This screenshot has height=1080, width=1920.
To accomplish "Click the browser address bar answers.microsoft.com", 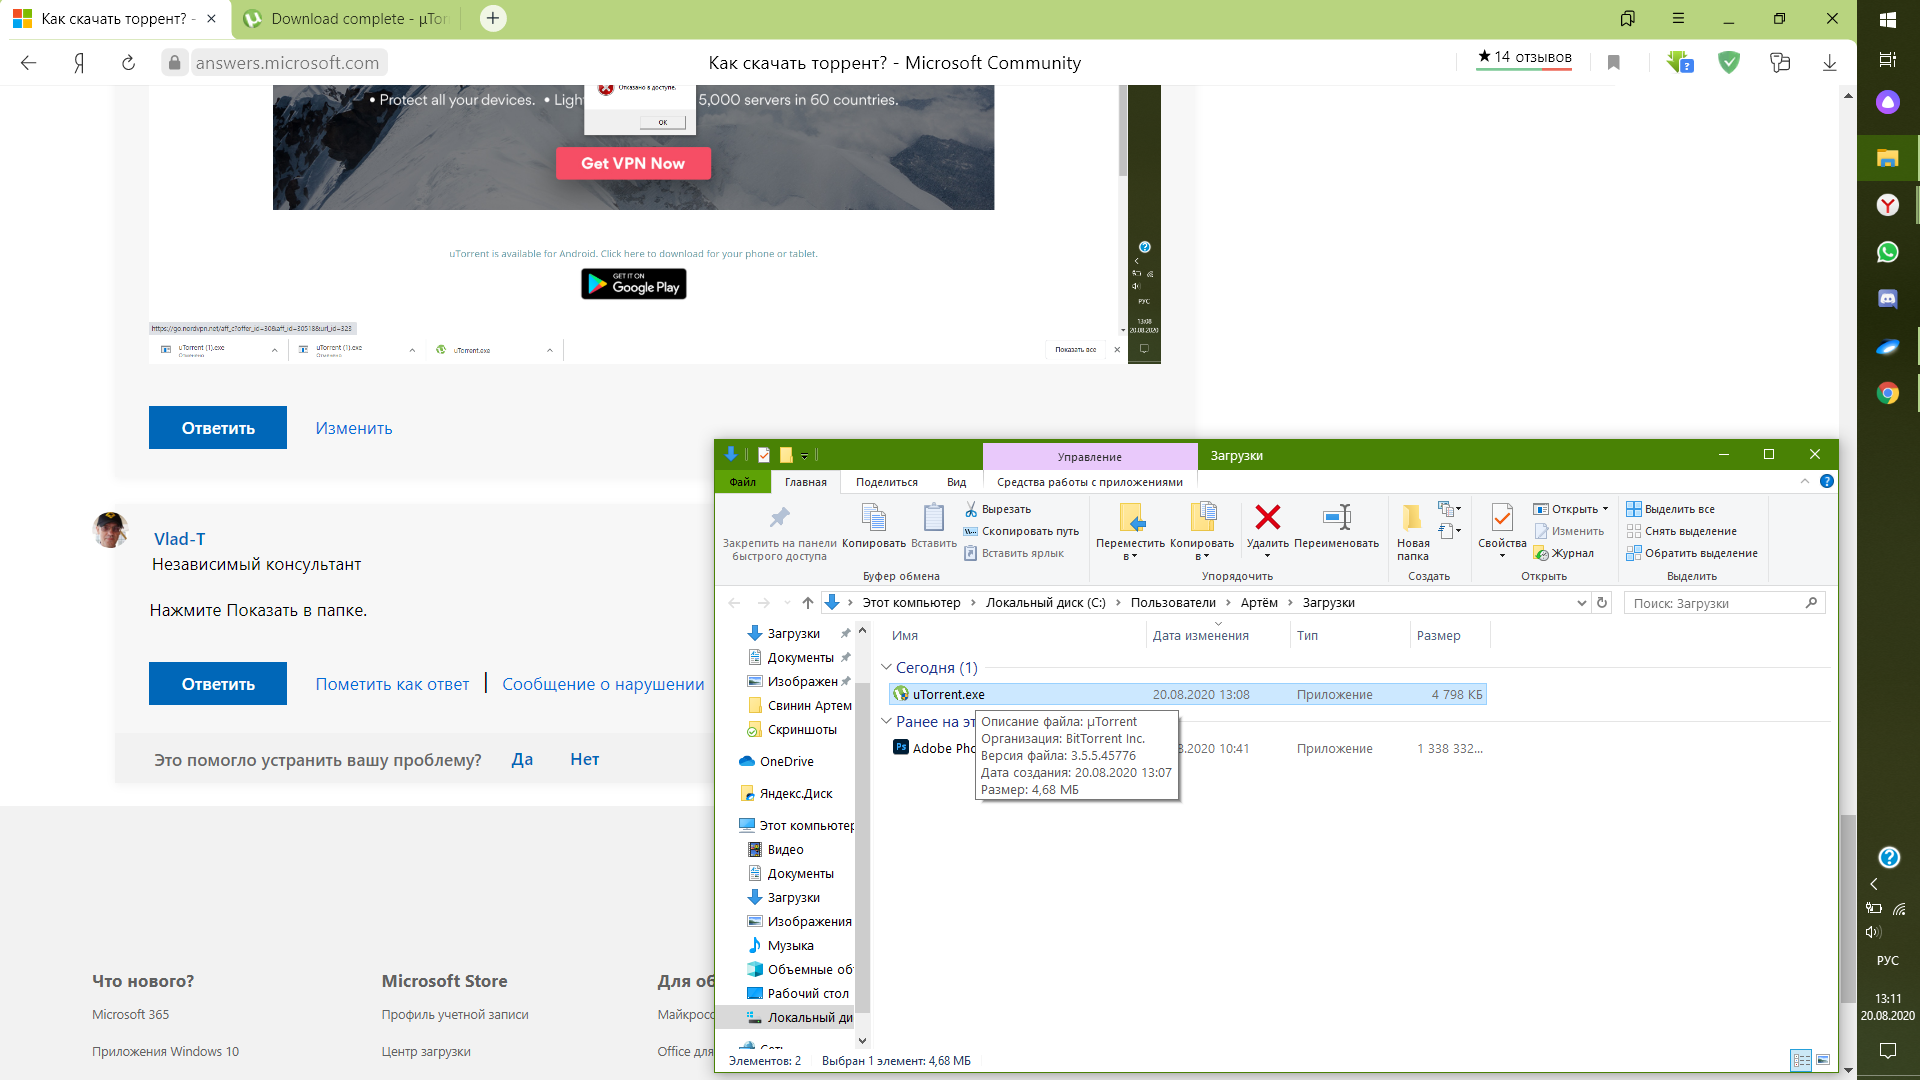I will [288, 63].
